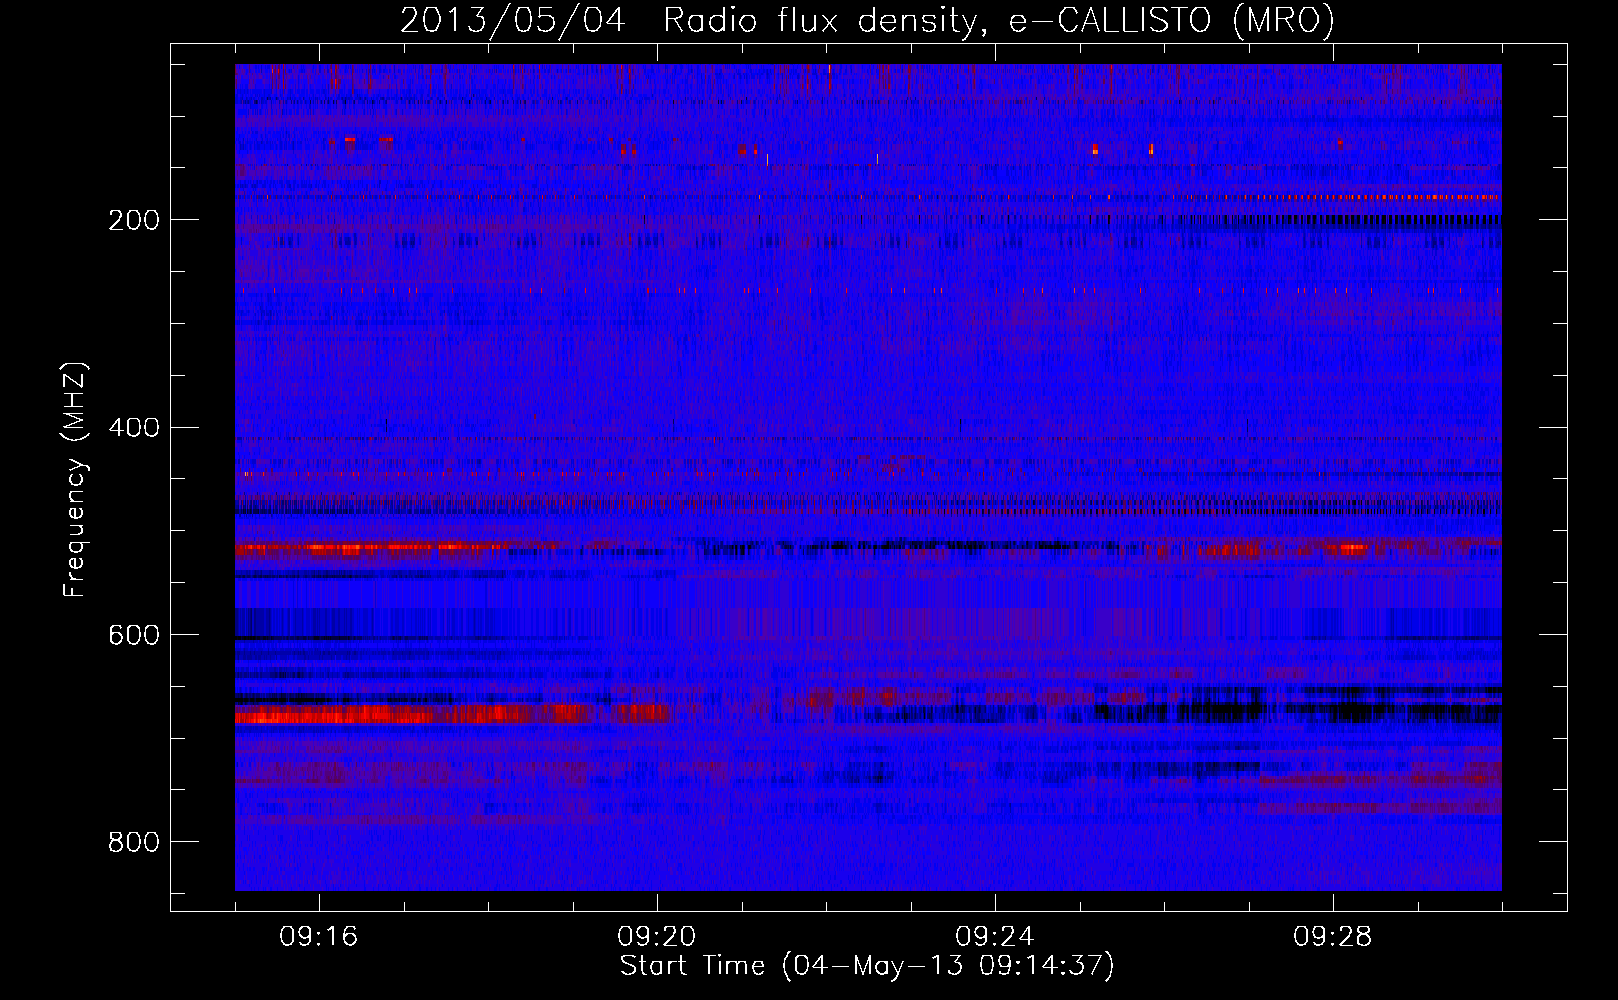
Task: Click the 600 frequency tick label
Action: point(134,636)
